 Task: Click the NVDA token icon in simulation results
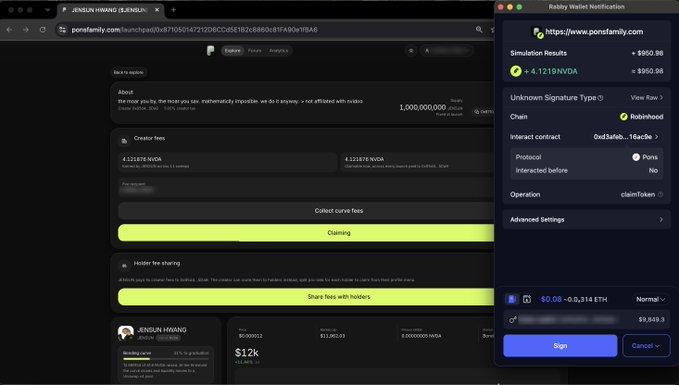(515, 71)
